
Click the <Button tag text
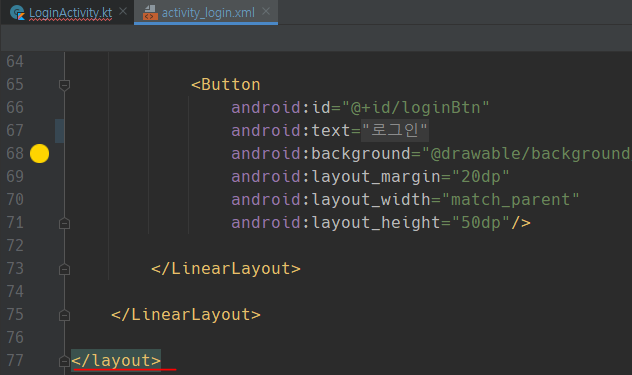coord(226,85)
